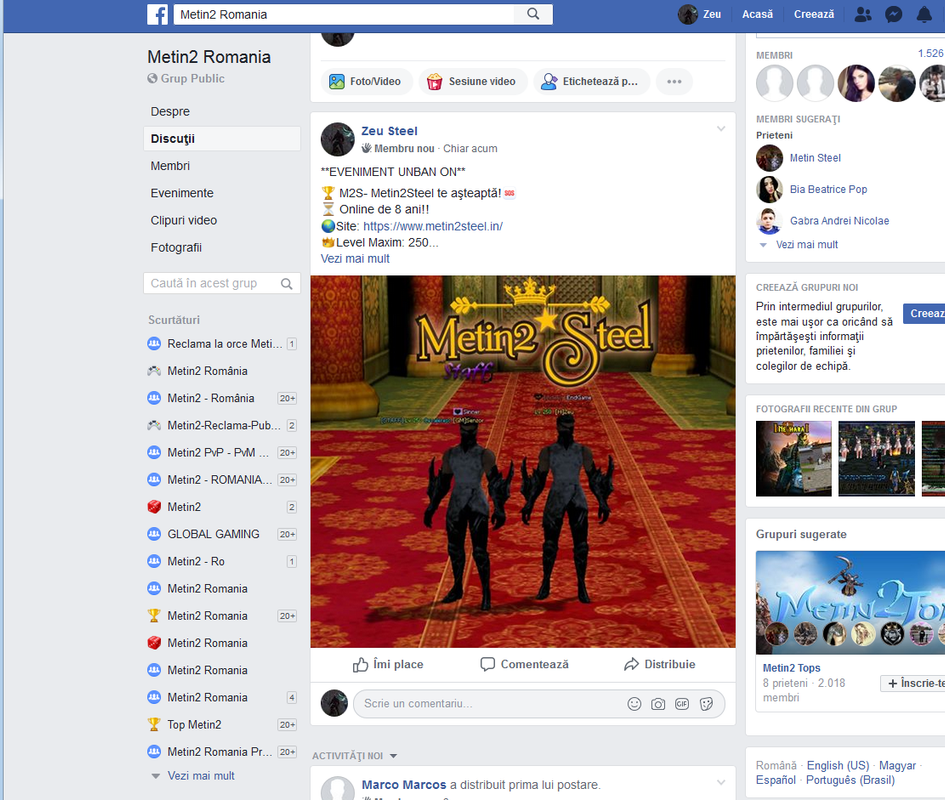Image resolution: width=945 pixels, height=800 pixels.
Task: Click Acasă in top navigation
Action: click(x=757, y=14)
